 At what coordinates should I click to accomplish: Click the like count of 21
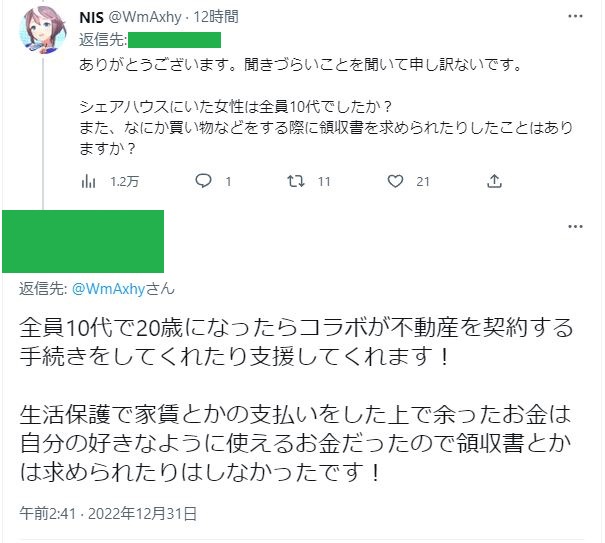point(423,181)
